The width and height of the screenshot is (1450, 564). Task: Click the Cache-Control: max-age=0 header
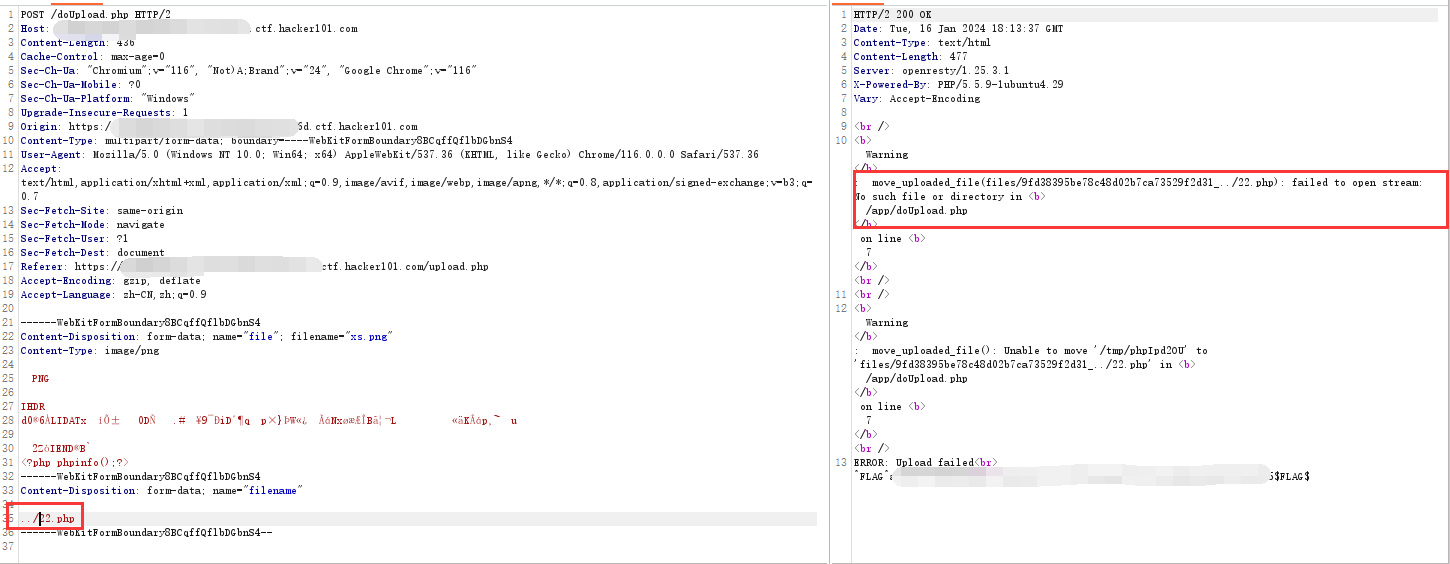click(x=93, y=57)
